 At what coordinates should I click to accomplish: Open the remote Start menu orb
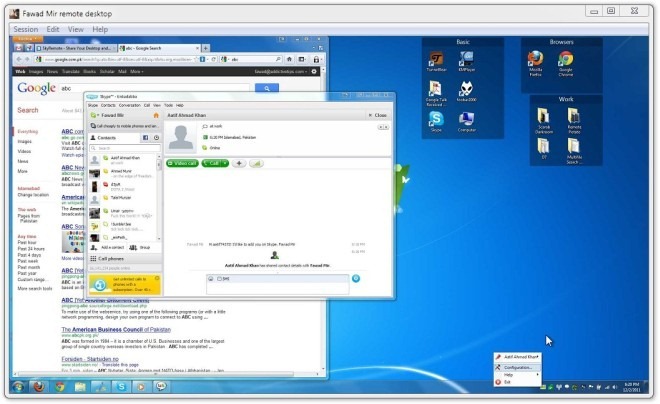[x=18, y=386]
